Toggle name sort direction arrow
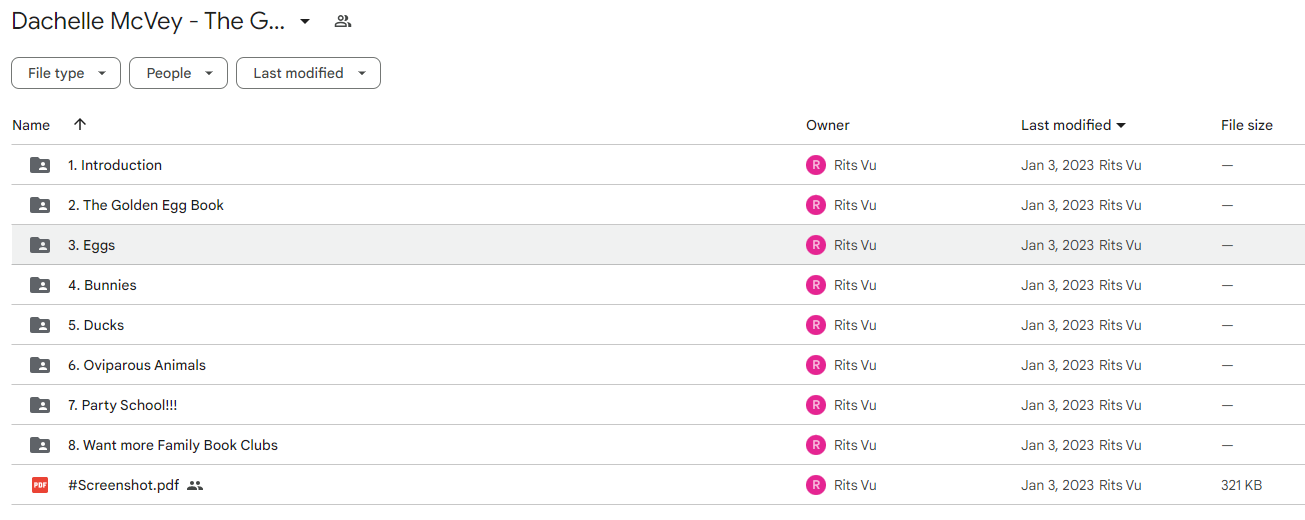Screen dimensions: 1305x520 (80, 125)
